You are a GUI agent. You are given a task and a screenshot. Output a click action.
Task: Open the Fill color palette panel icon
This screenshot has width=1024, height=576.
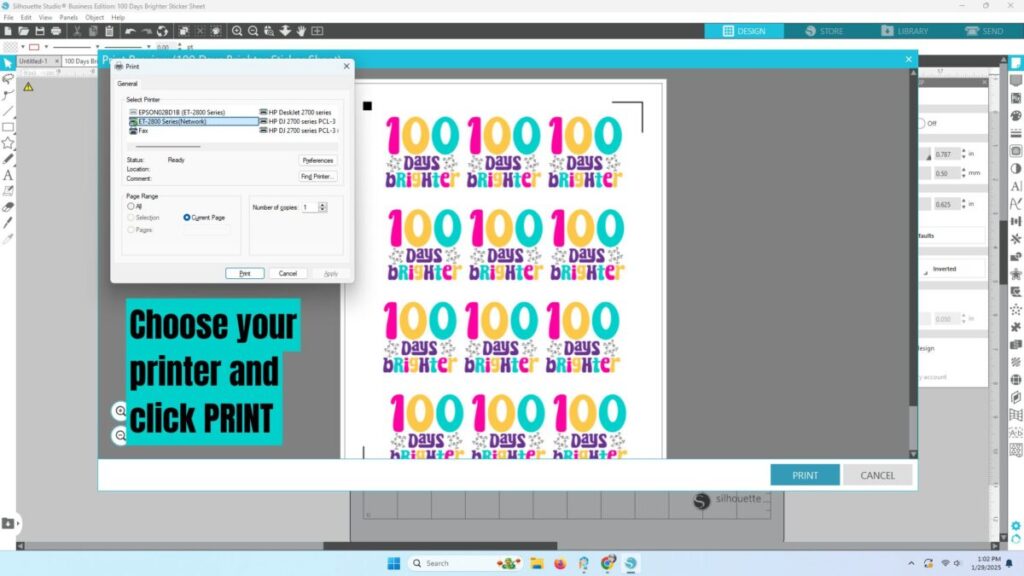pyautogui.click(x=1016, y=116)
